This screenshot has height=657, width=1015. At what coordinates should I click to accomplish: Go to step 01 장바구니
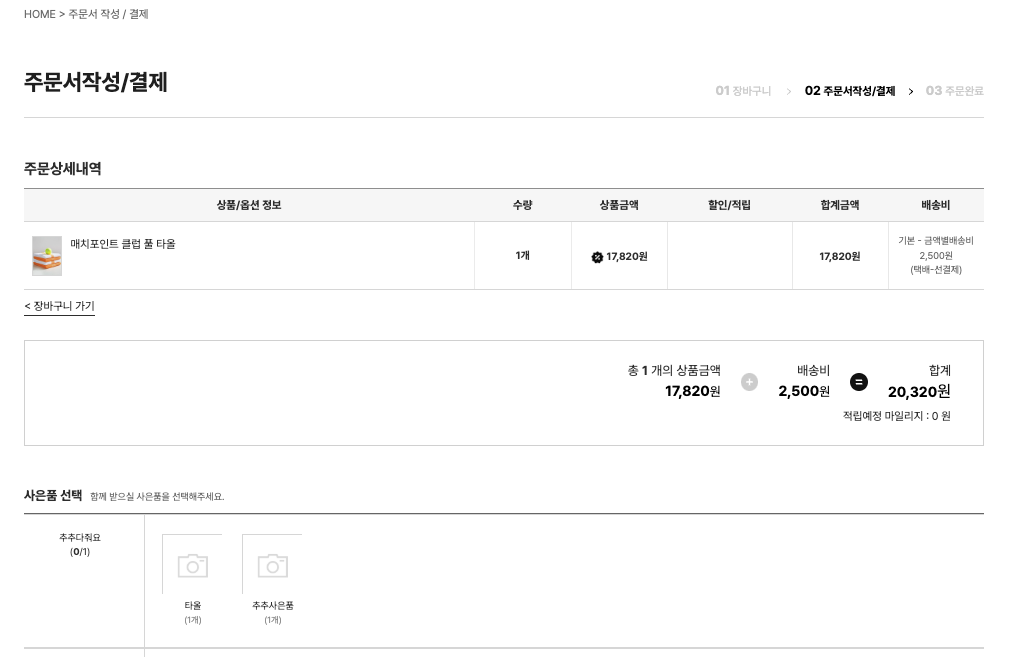coord(743,91)
